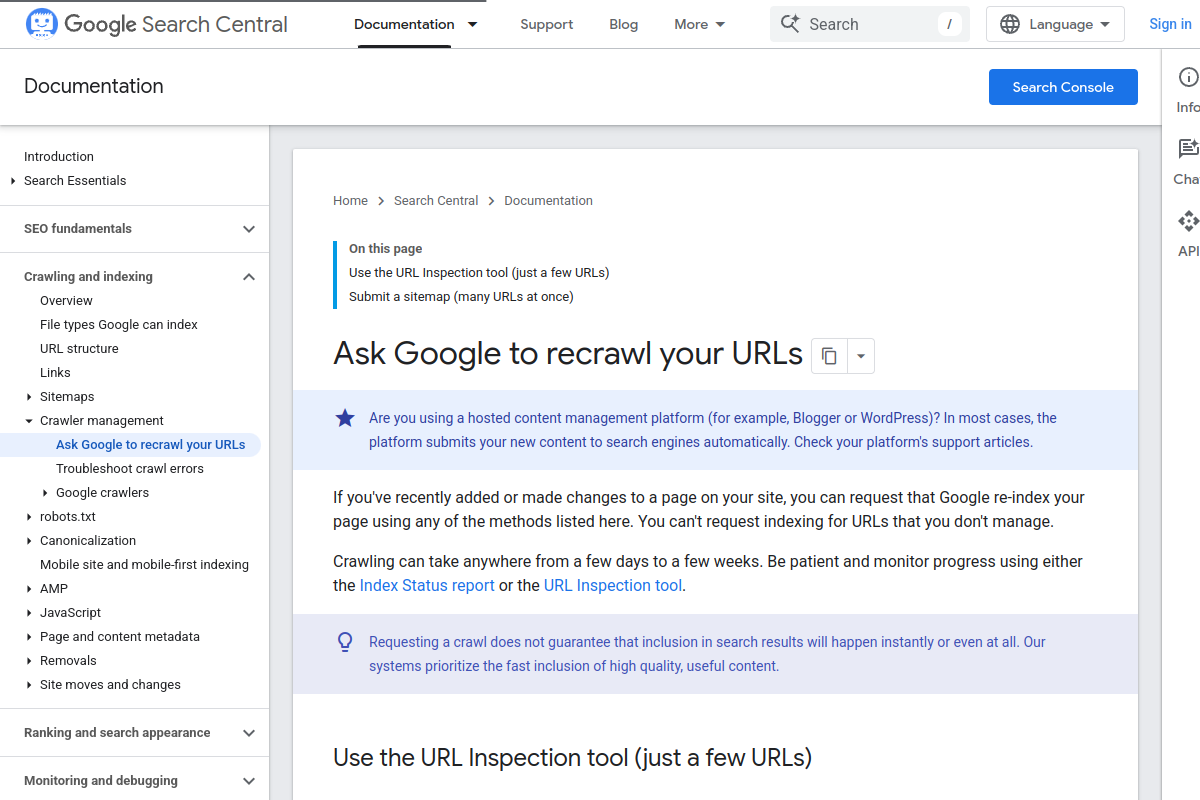Open the Language dropdown

tap(1055, 24)
